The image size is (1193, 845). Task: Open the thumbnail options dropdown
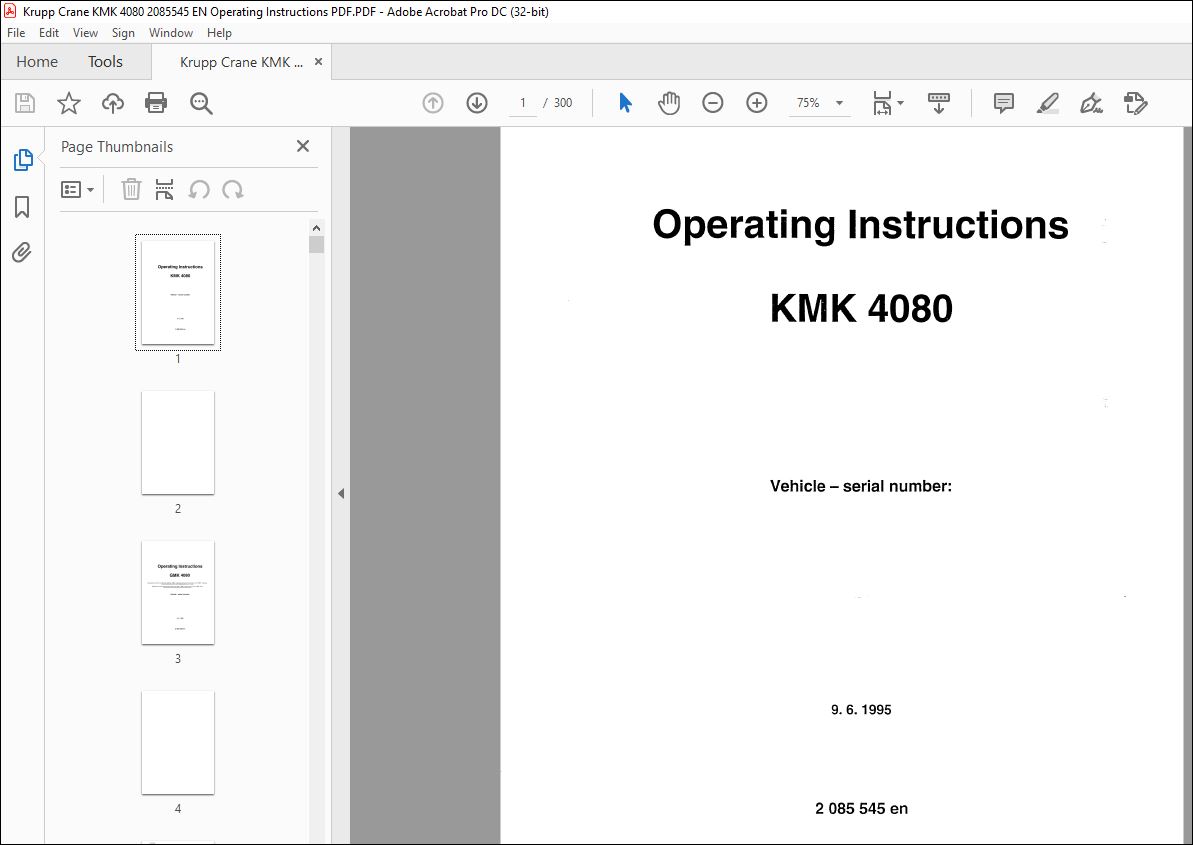pos(78,189)
